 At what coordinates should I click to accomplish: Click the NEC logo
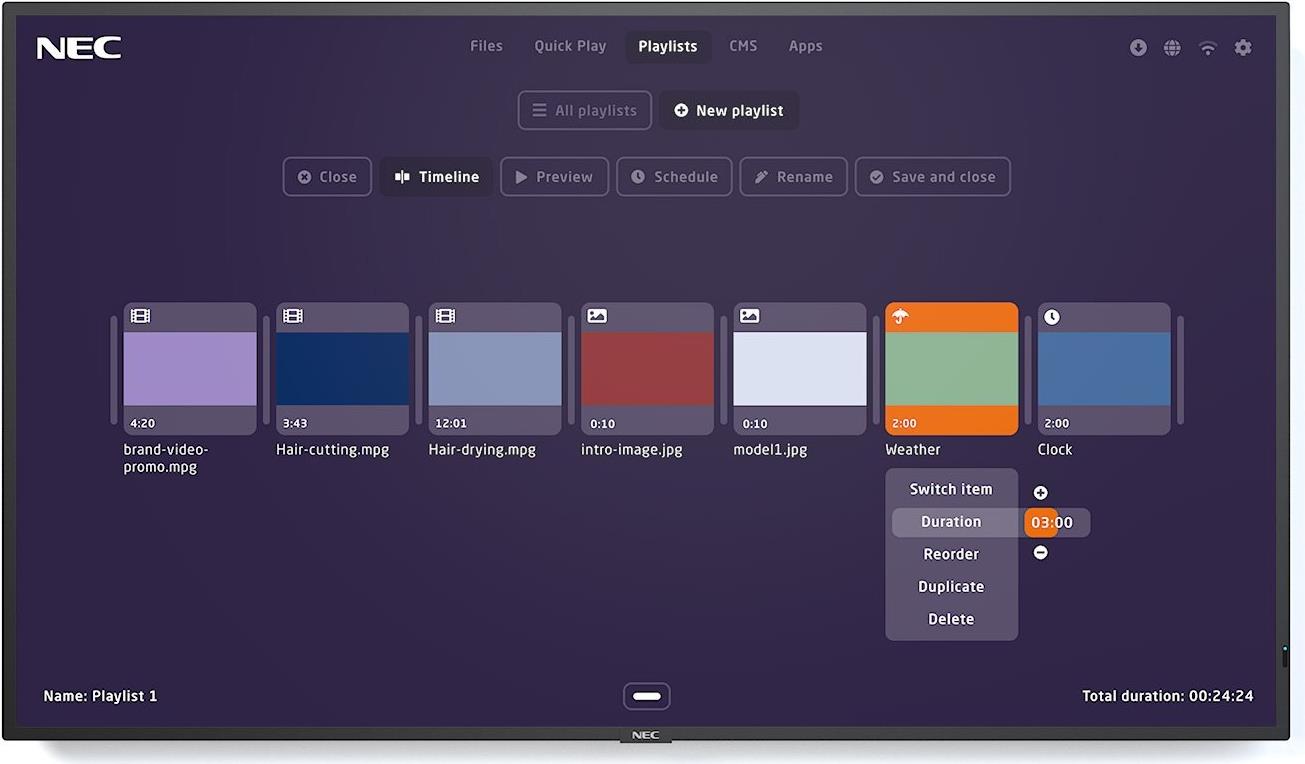coord(79,48)
